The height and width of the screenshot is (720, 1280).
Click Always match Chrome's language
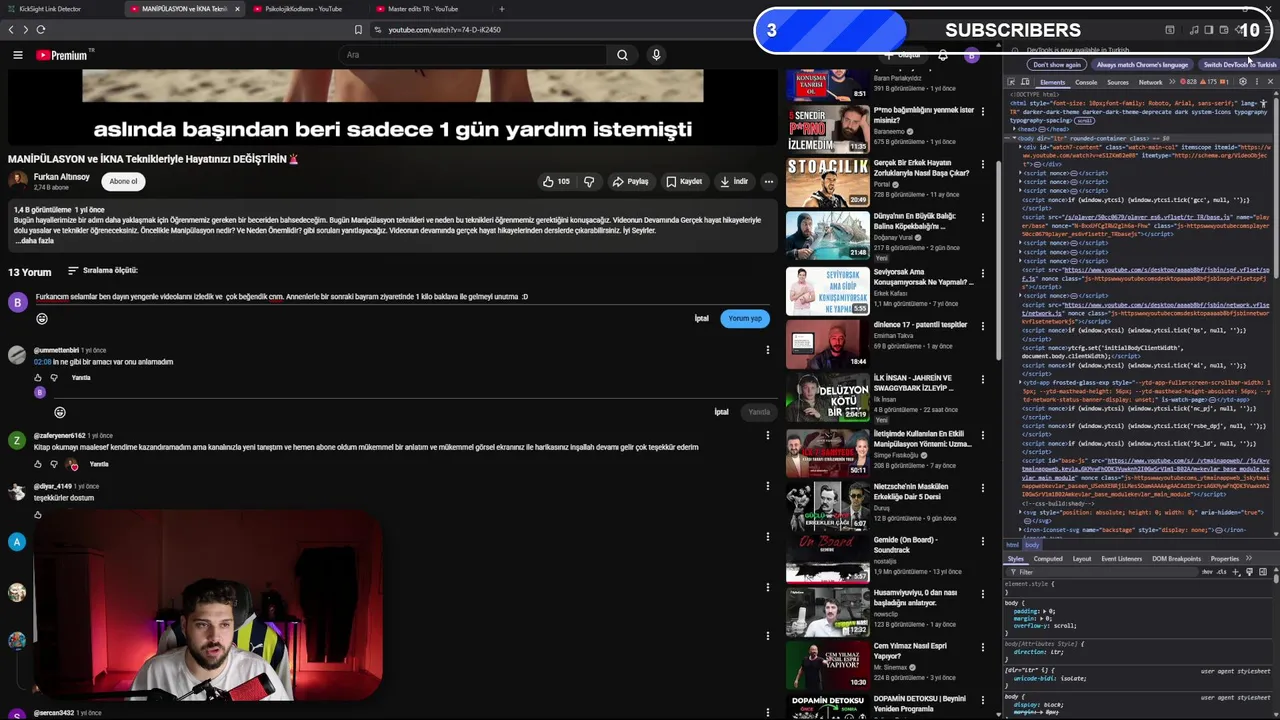(1142, 65)
